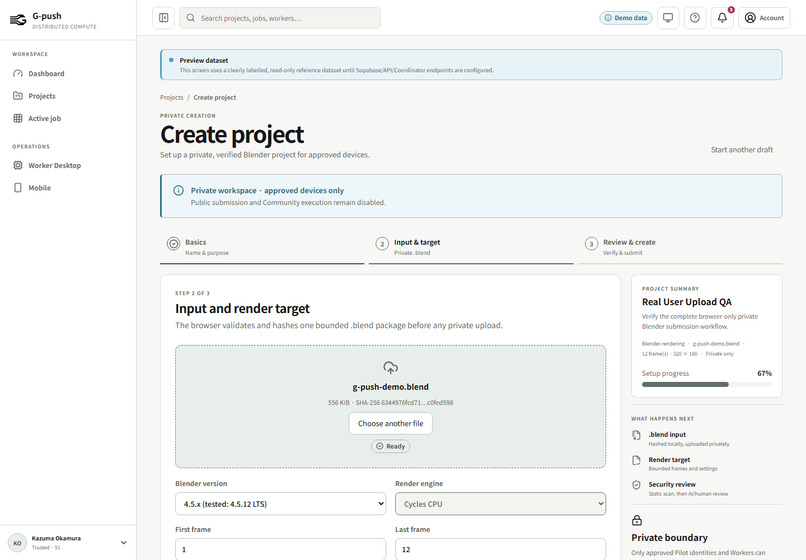Click the search projects input field
The image size is (806, 560).
coord(280,18)
